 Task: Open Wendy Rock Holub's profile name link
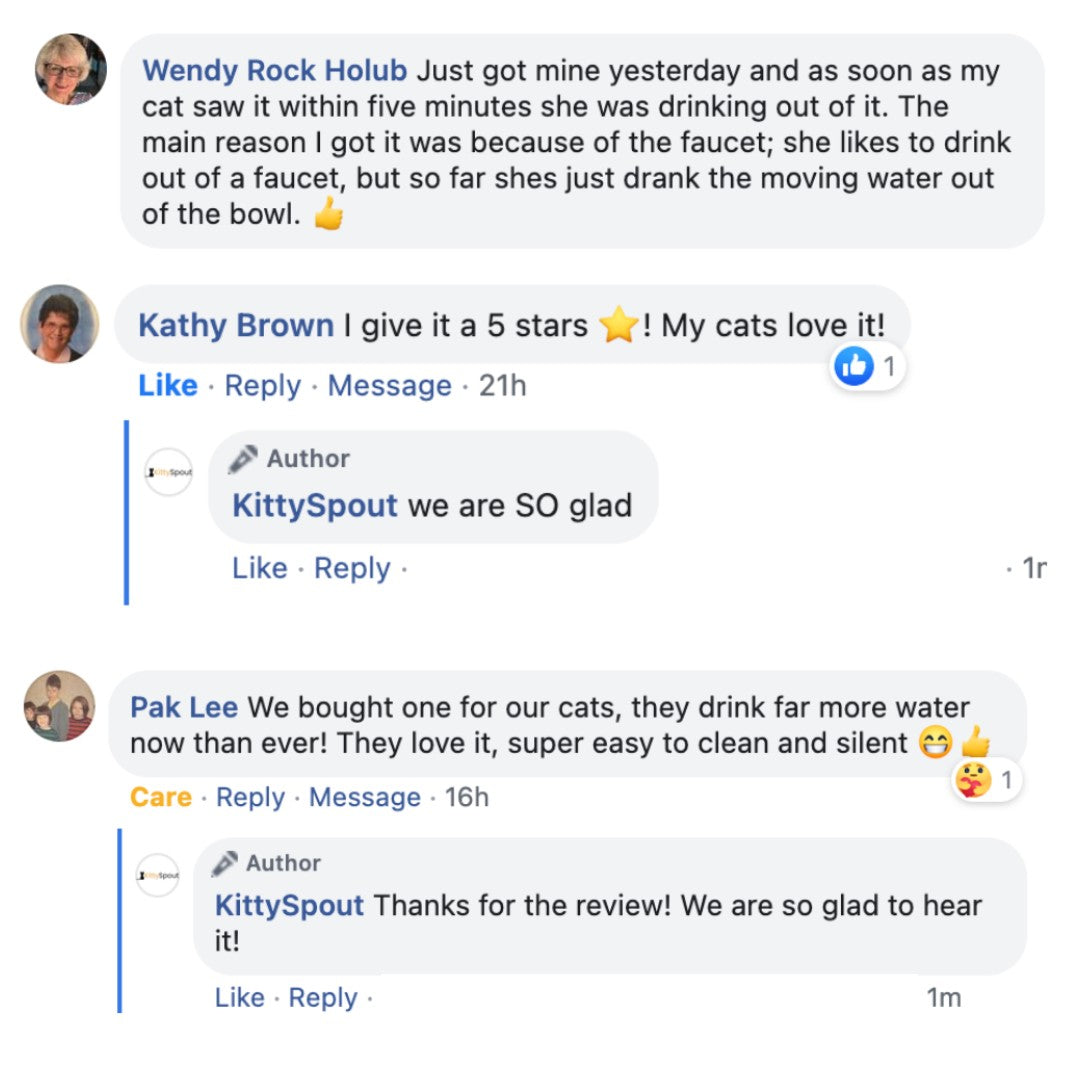(x=274, y=71)
